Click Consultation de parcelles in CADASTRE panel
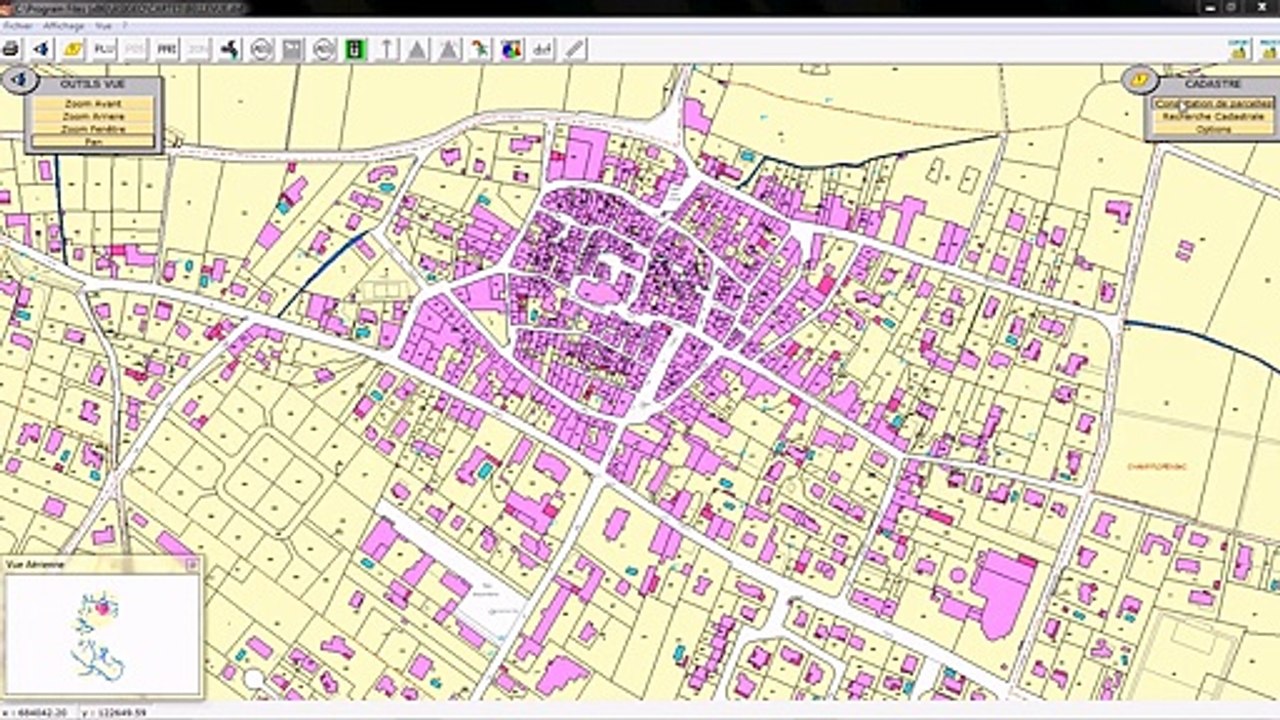1280x720 pixels. pyautogui.click(x=1213, y=104)
